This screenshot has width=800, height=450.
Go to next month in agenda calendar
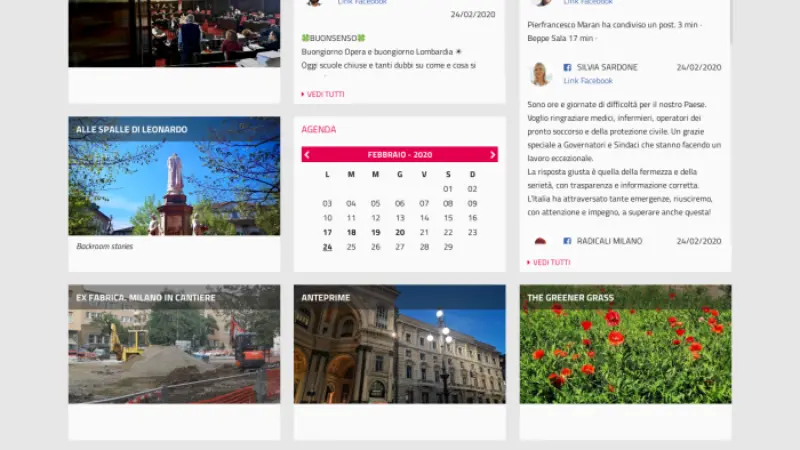click(492, 155)
